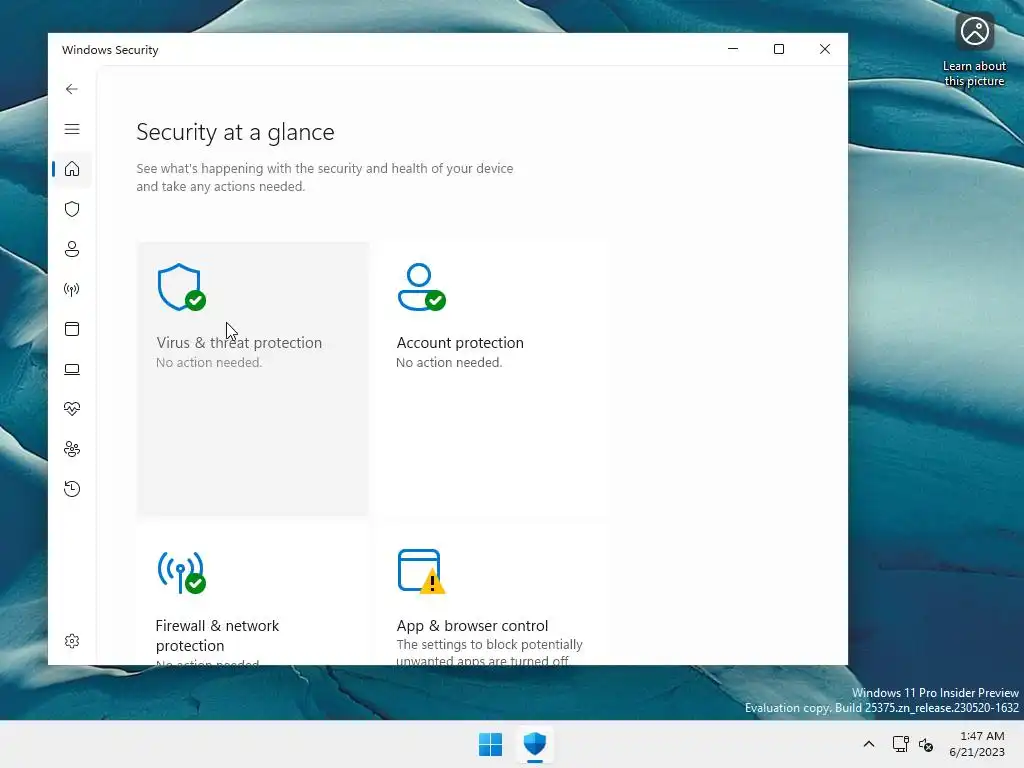Click the large shield icon with green check
This screenshot has width=1024, height=768.
coord(182,287)
